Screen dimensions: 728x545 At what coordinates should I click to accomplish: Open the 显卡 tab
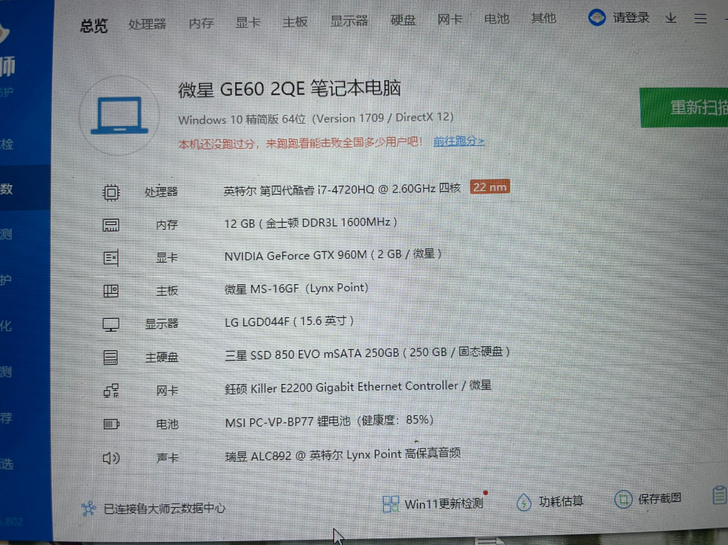tap(248, 22)
